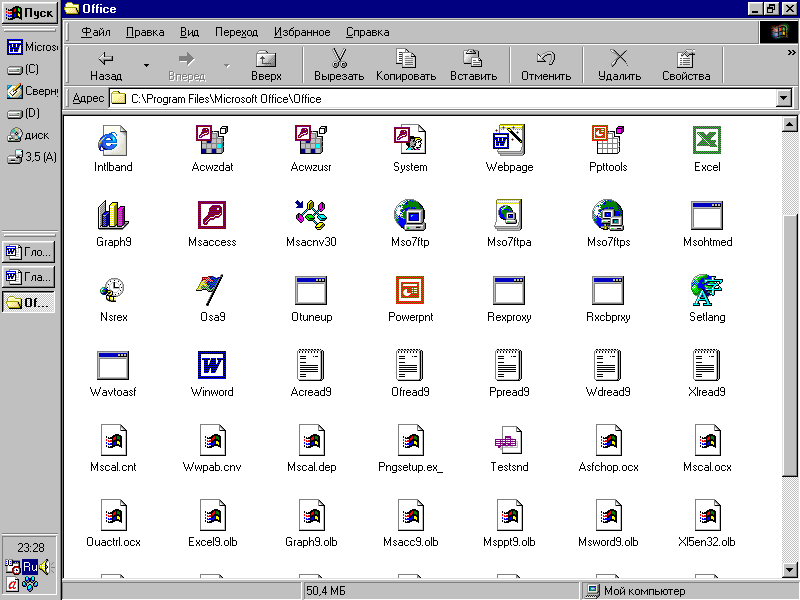Viewport: 800px width, 600px height.
Task: Click the Вырезать cut button
Action: point(339,65)
